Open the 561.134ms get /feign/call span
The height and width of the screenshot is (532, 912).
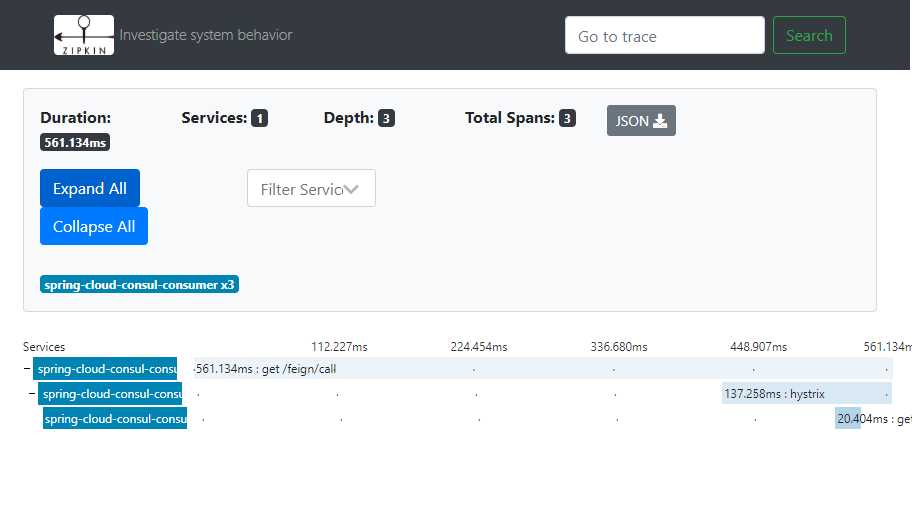543,369
